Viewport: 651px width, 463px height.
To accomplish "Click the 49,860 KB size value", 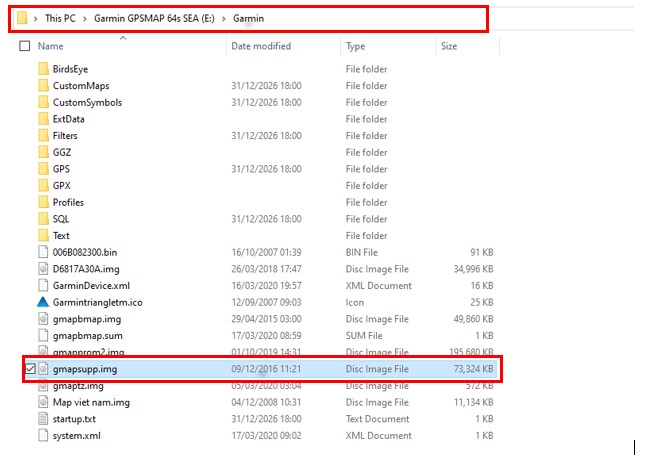I will click(474, 319).
